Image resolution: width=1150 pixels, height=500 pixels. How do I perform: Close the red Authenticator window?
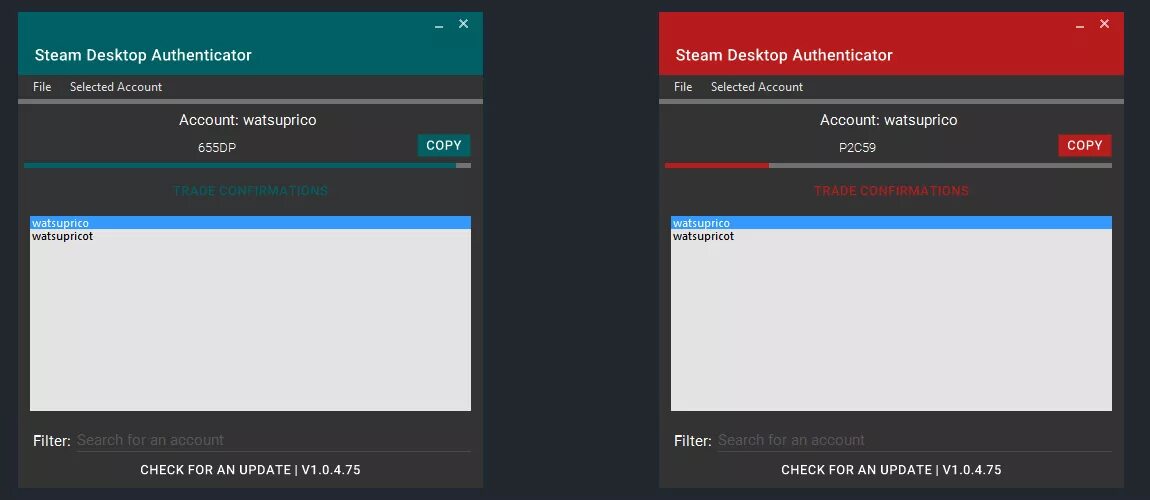coord(1105,23)
